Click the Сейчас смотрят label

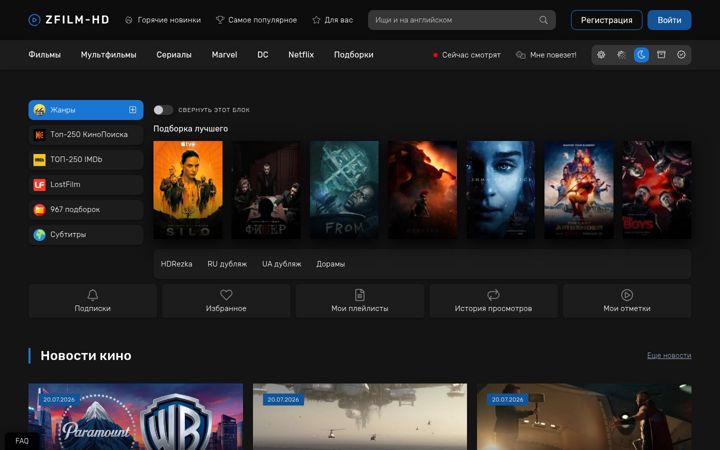[471, 55]
